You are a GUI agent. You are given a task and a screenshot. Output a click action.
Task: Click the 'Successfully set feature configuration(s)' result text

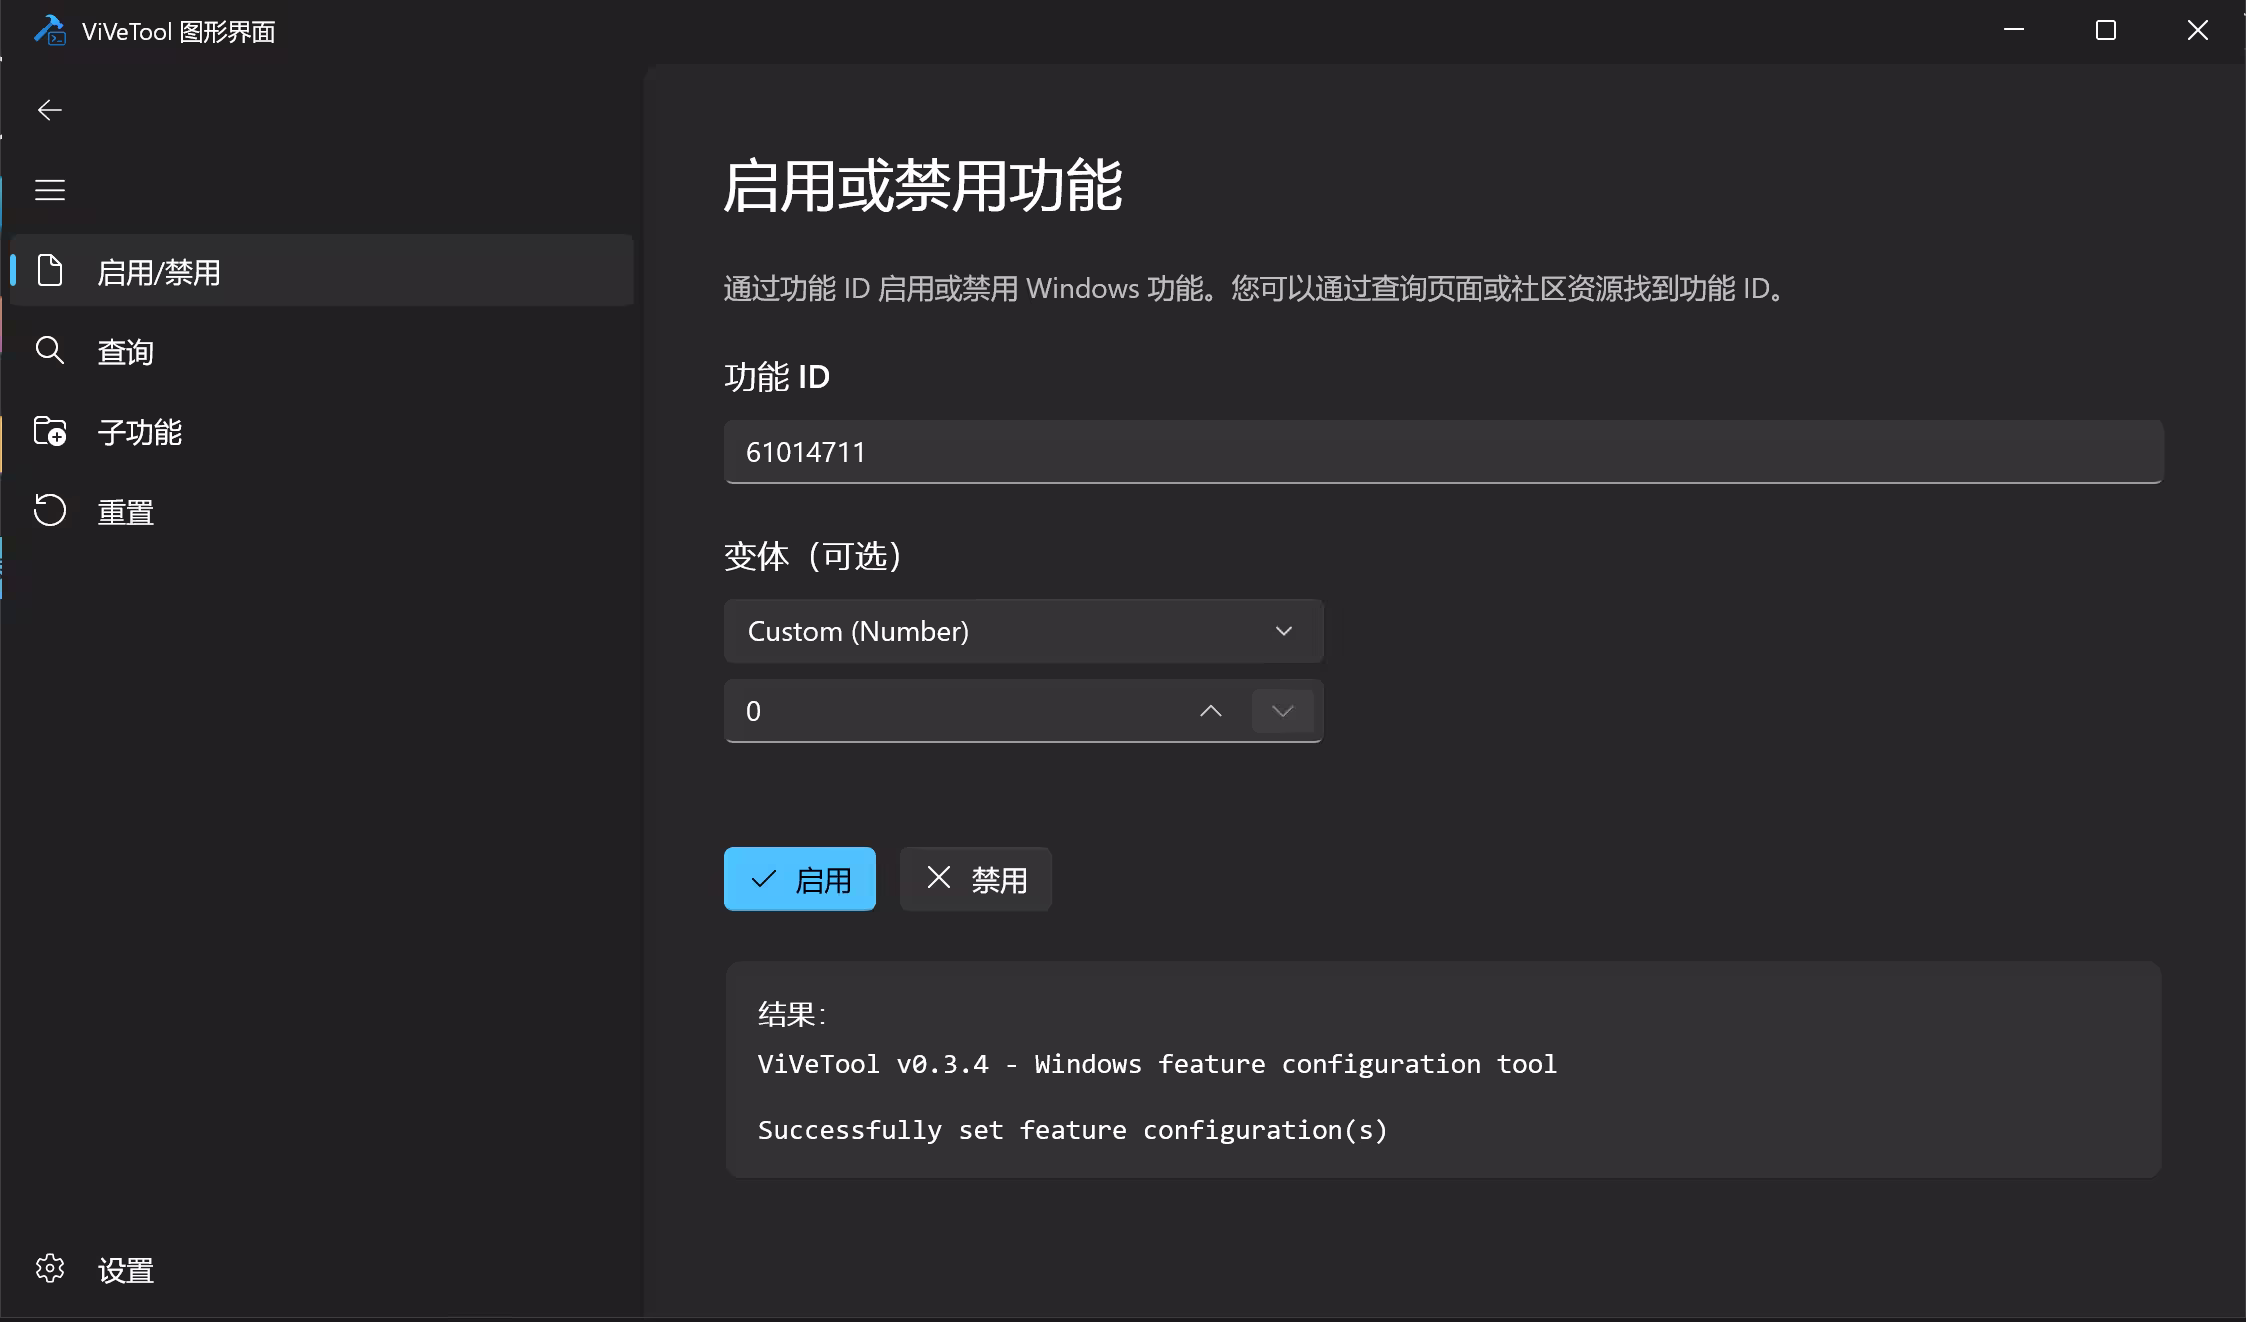coord(1073,1130)
